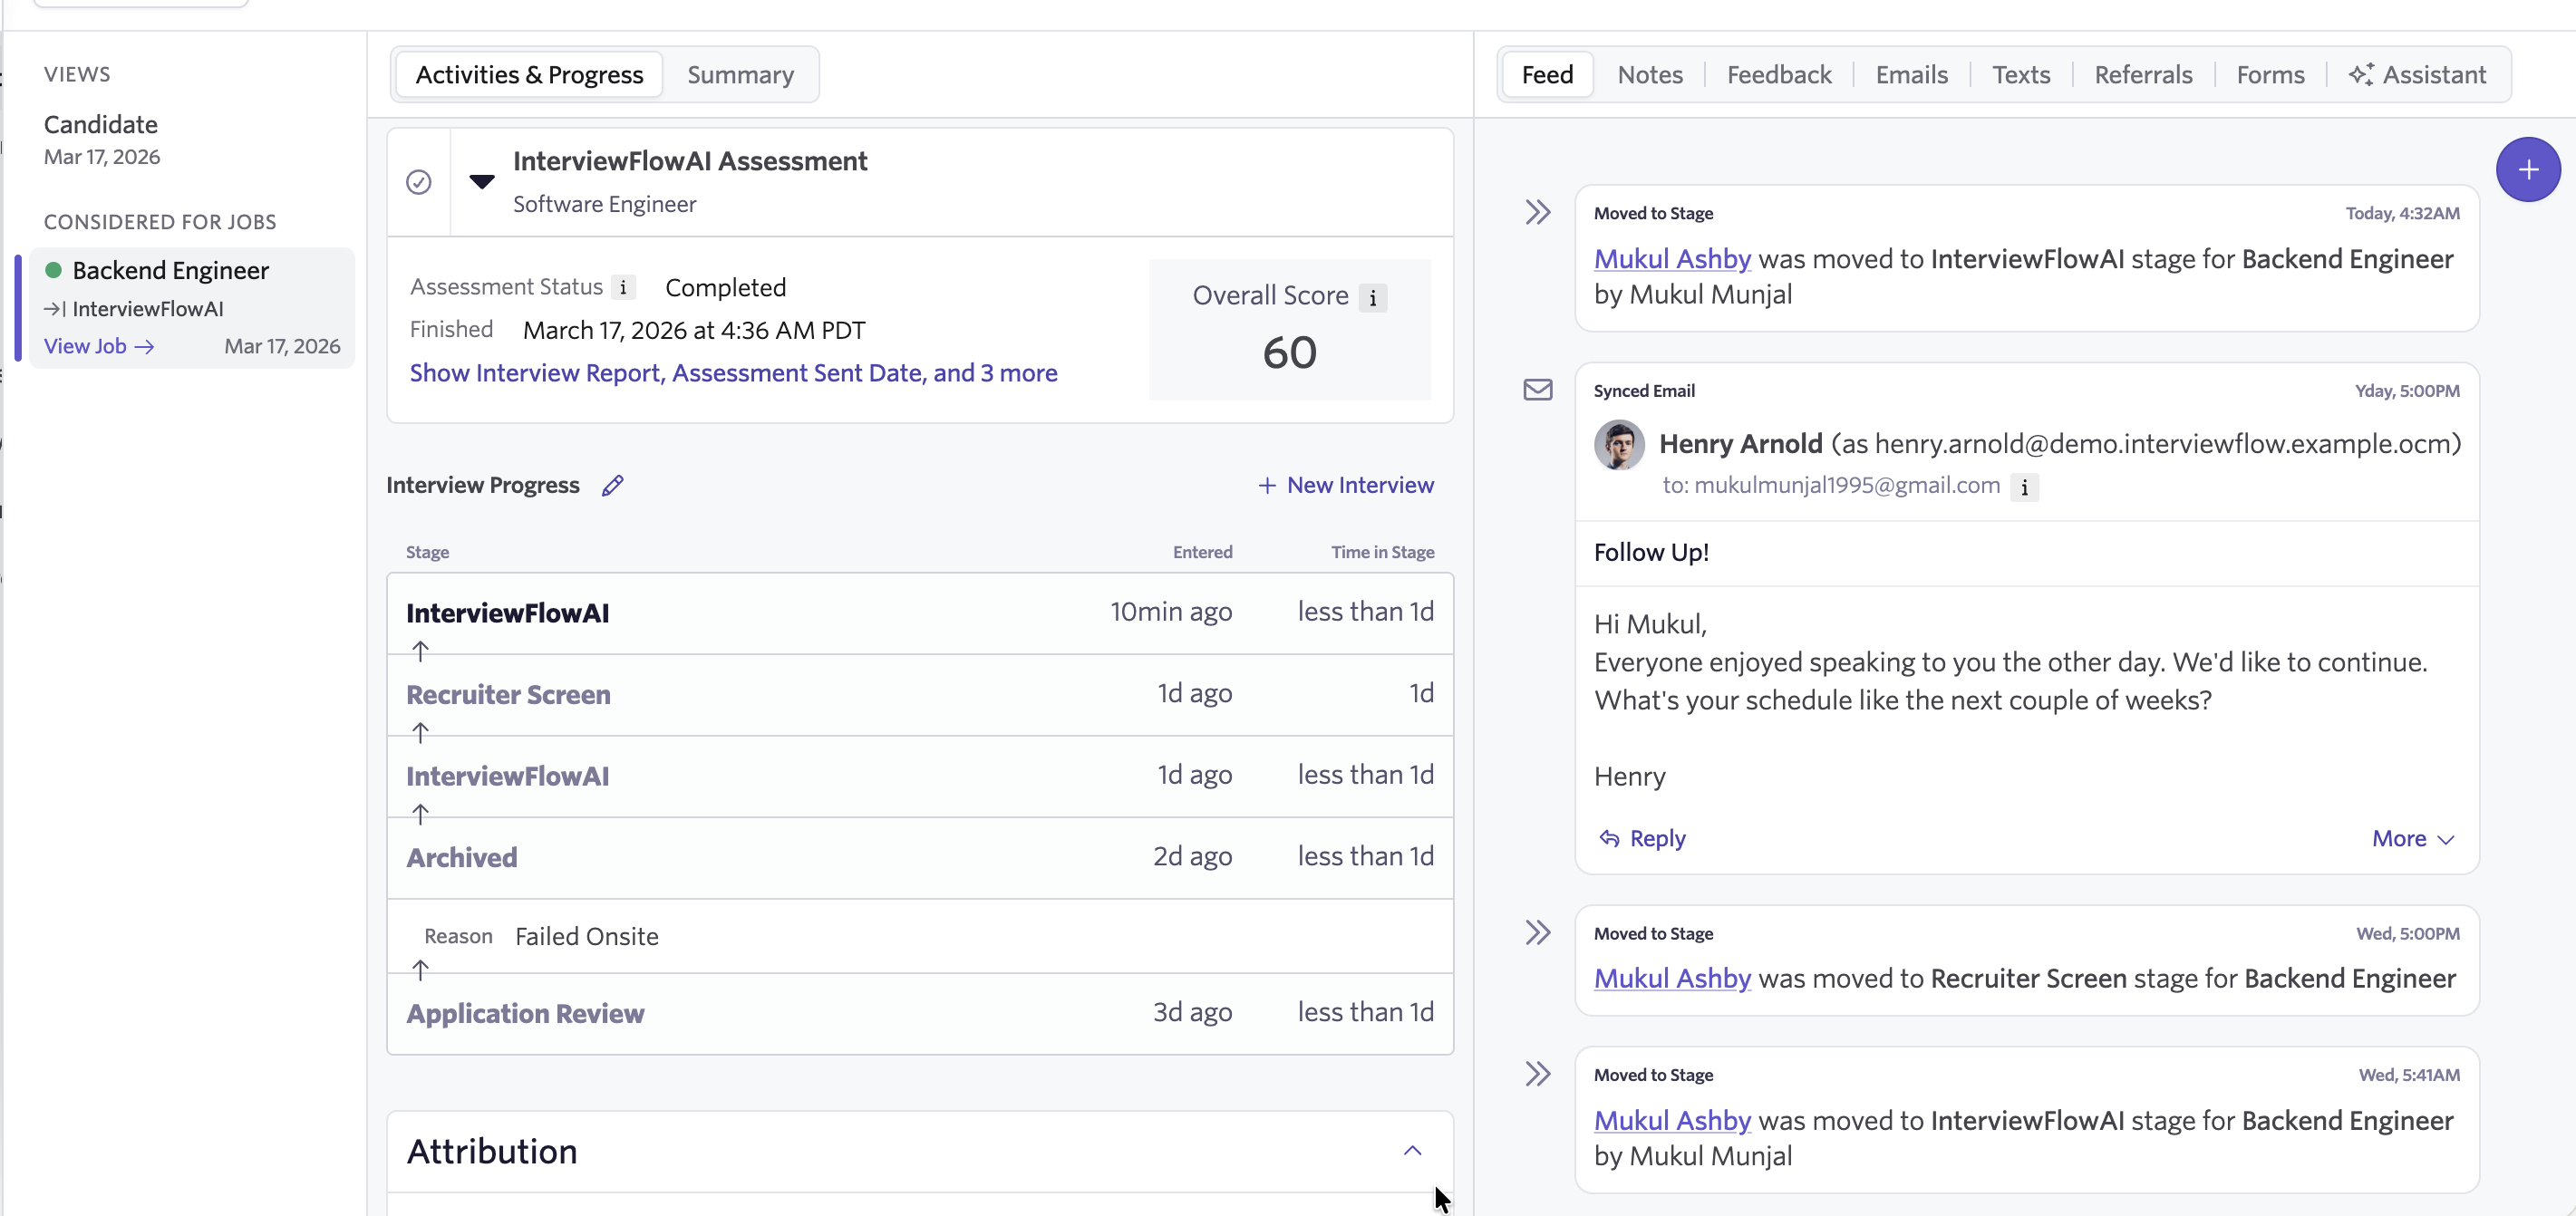Click the double-arrow icon for Today 4:32AM move
Viewport: 2576px width, 1216px height.
pos(1537,212)
